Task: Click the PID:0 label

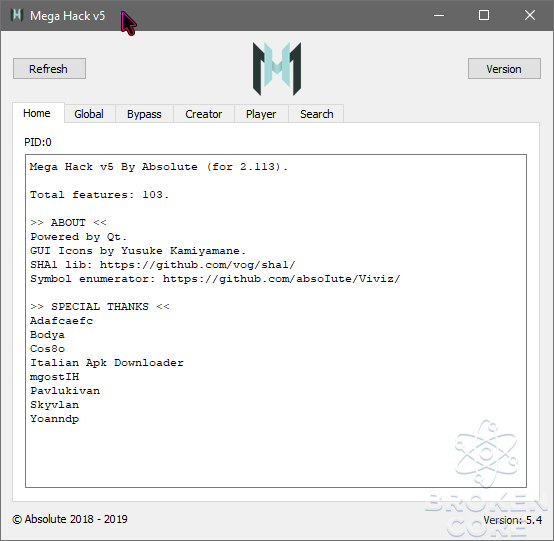Action: 38,142
